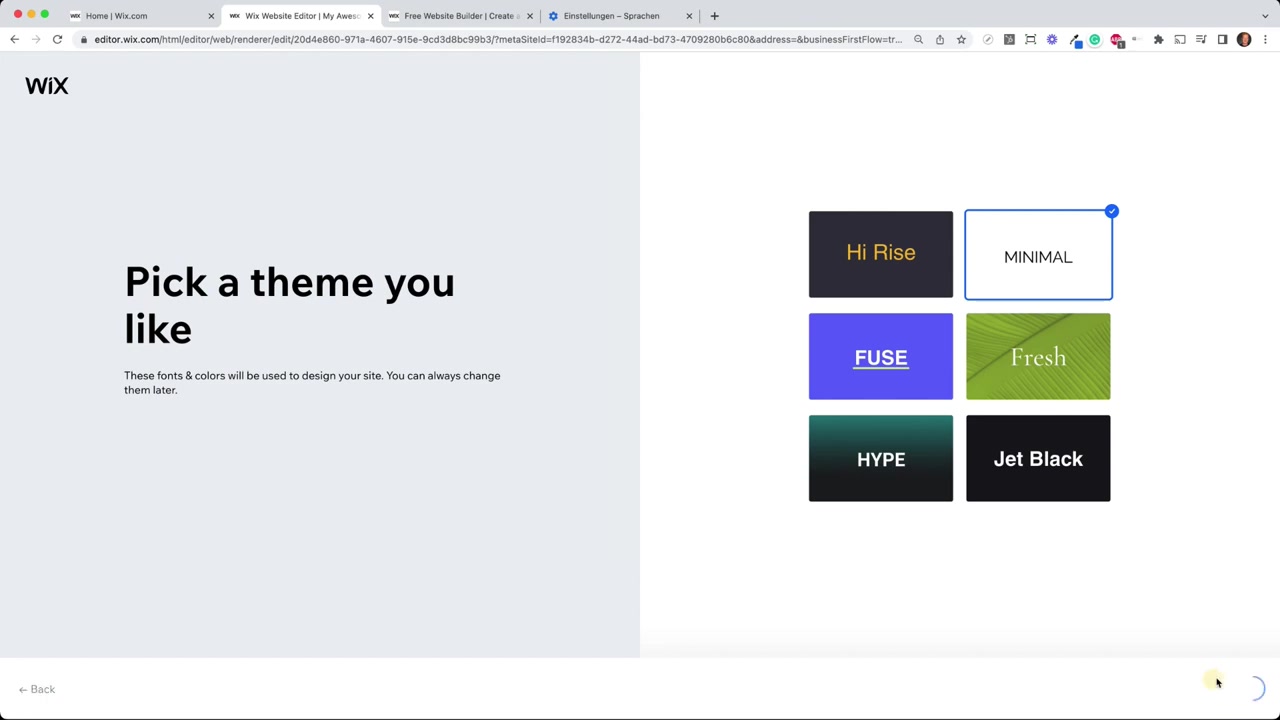Image resolution: width=1280 pixels, height=720 pixels.
Task: Close the Home | Wix.com tab
Action: (211, 16)
